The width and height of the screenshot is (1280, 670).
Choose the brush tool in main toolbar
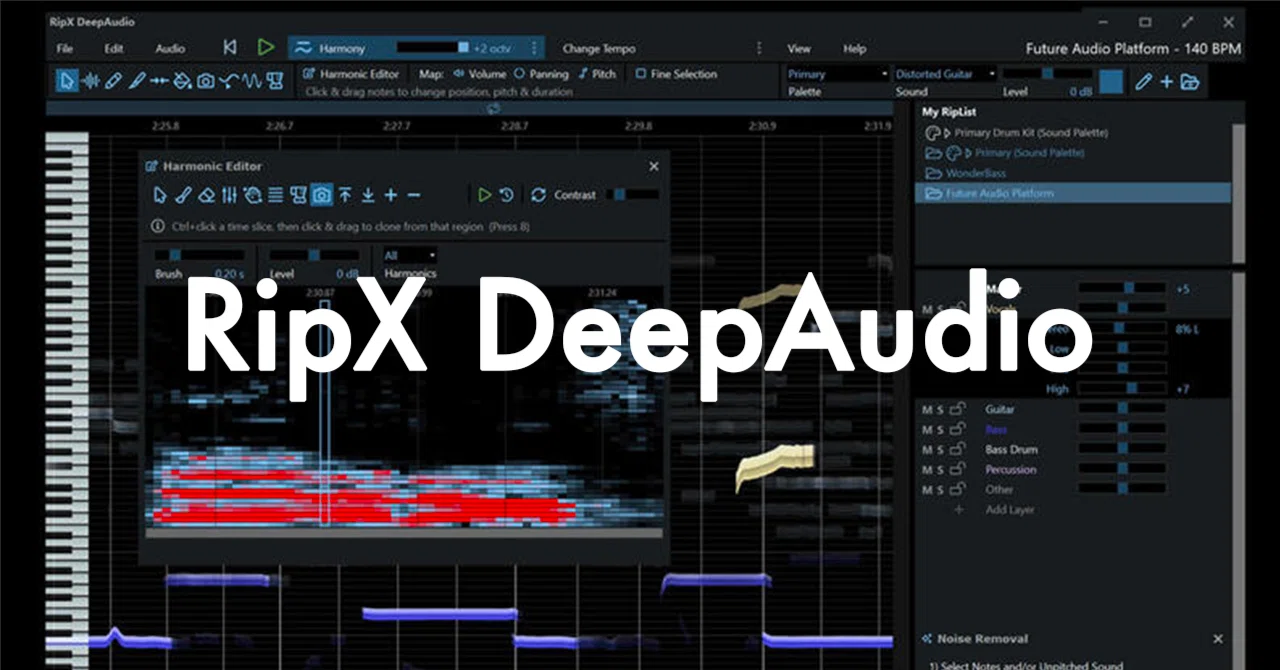tap(136, 81)
